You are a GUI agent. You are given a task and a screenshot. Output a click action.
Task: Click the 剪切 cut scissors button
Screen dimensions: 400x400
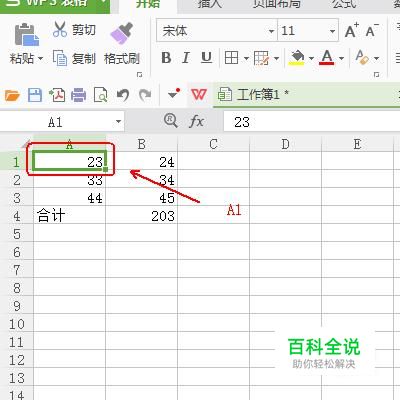74,30
